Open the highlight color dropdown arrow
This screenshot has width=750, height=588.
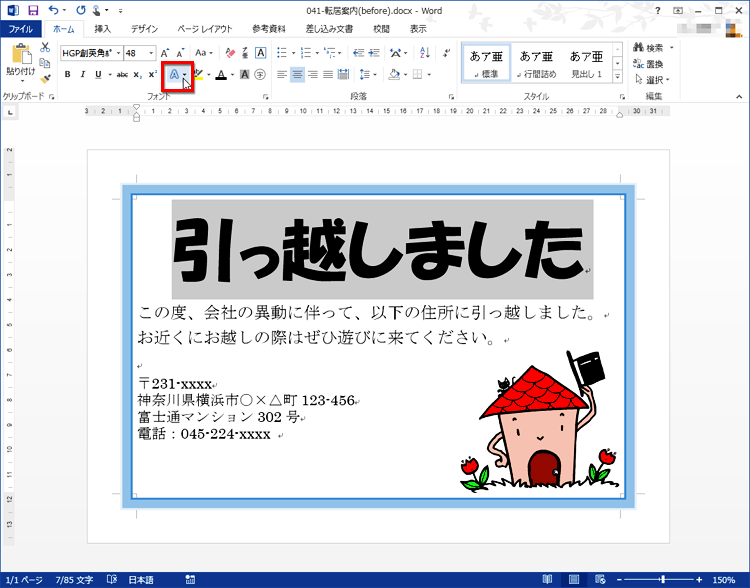(209, 75)
